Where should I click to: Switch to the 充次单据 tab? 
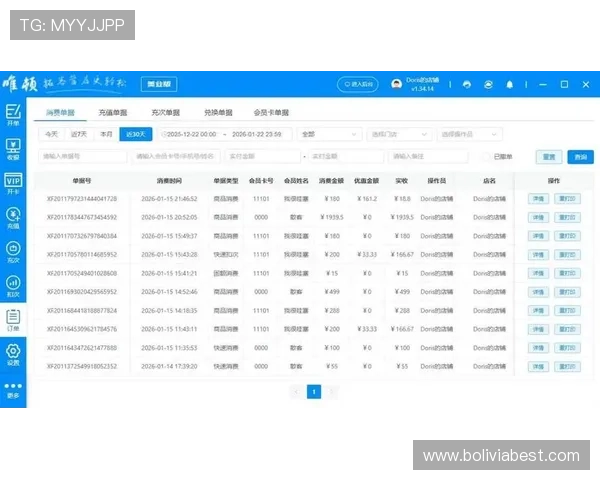pos(166,113)
